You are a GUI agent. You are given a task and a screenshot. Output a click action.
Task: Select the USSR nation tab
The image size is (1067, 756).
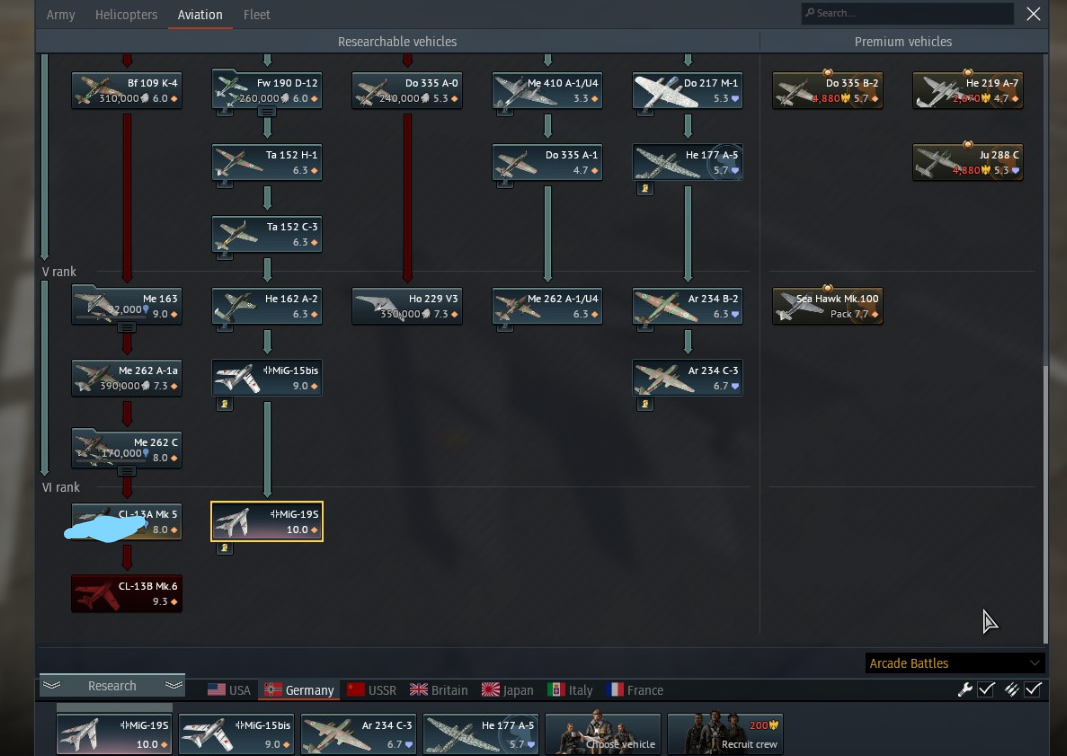coord(372,690)
